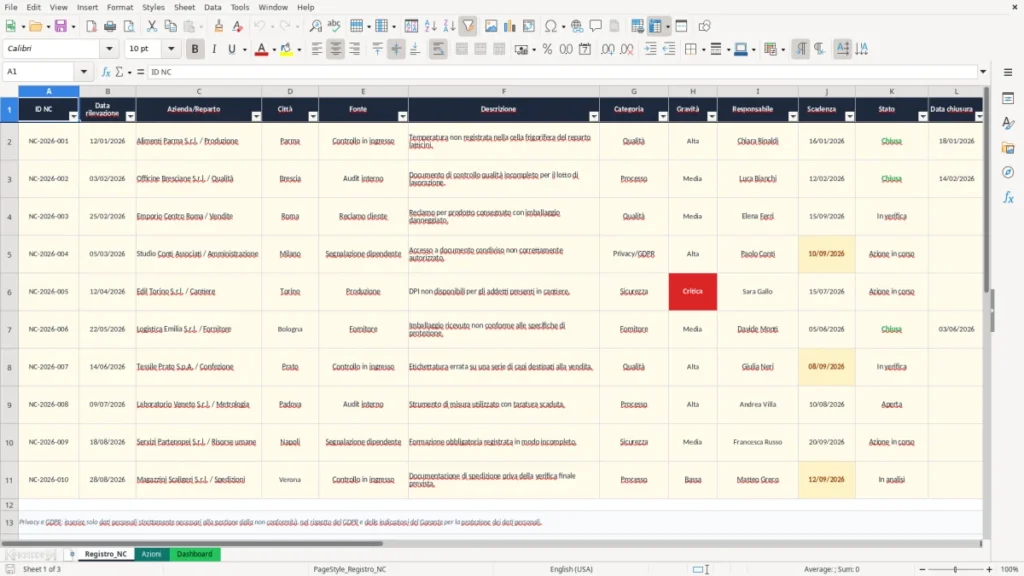The image size is (1024, 576).
Task: Open the Function Wizard
Action: coord(106,72)
